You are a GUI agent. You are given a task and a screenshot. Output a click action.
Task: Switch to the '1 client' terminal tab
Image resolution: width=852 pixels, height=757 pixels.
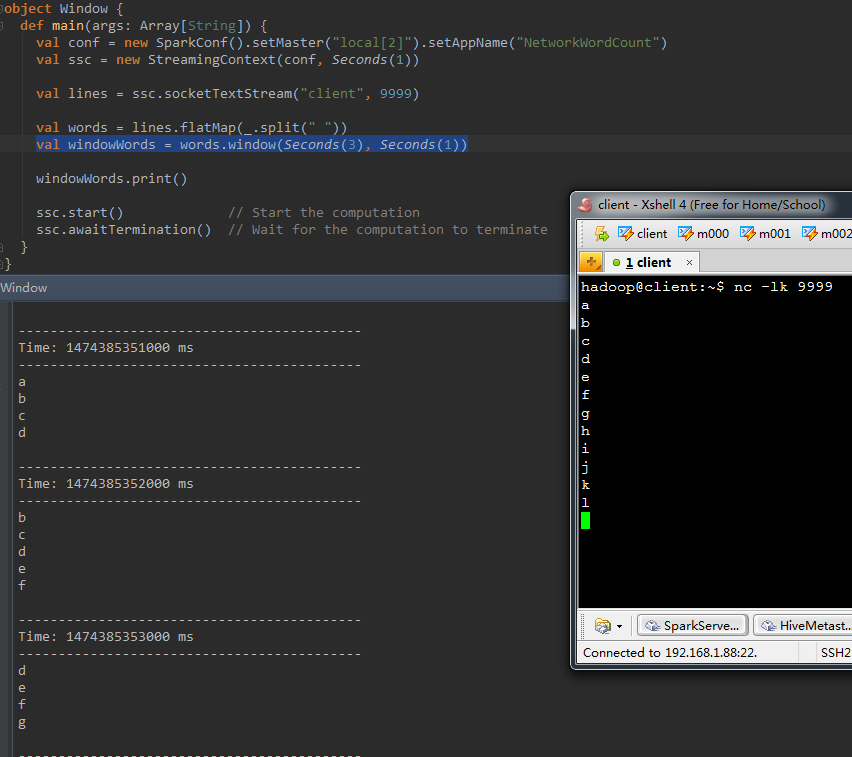coord(648,263)
